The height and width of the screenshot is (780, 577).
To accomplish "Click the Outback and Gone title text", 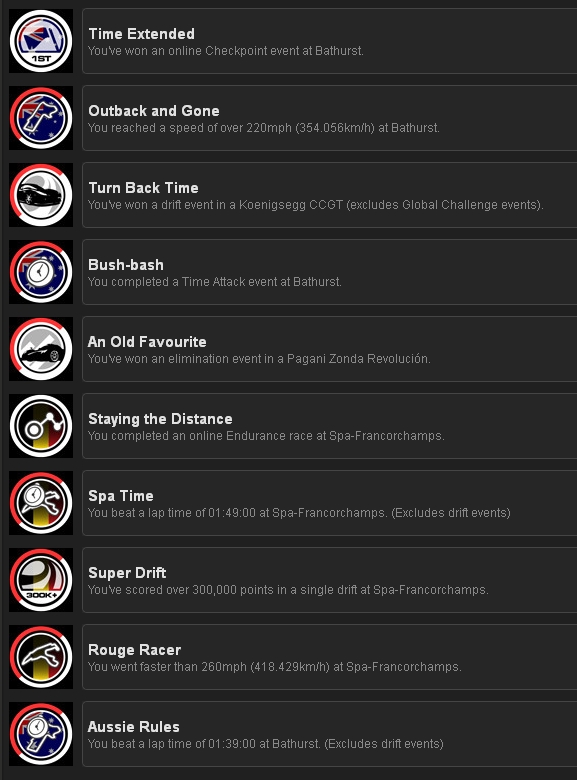I will [x=154, y=111].
